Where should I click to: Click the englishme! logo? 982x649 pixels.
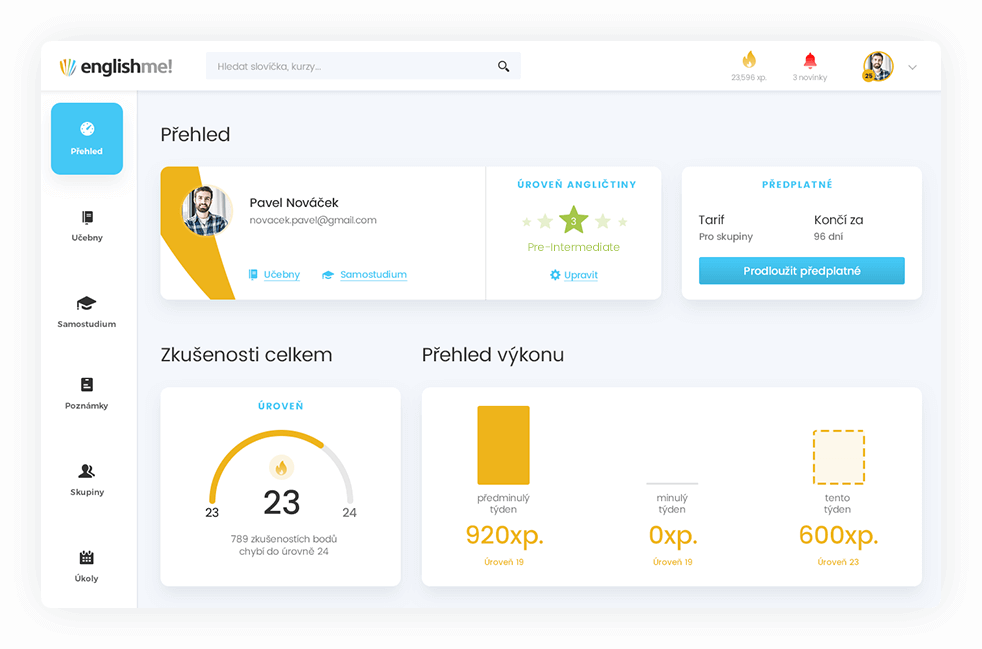[116, 67]
